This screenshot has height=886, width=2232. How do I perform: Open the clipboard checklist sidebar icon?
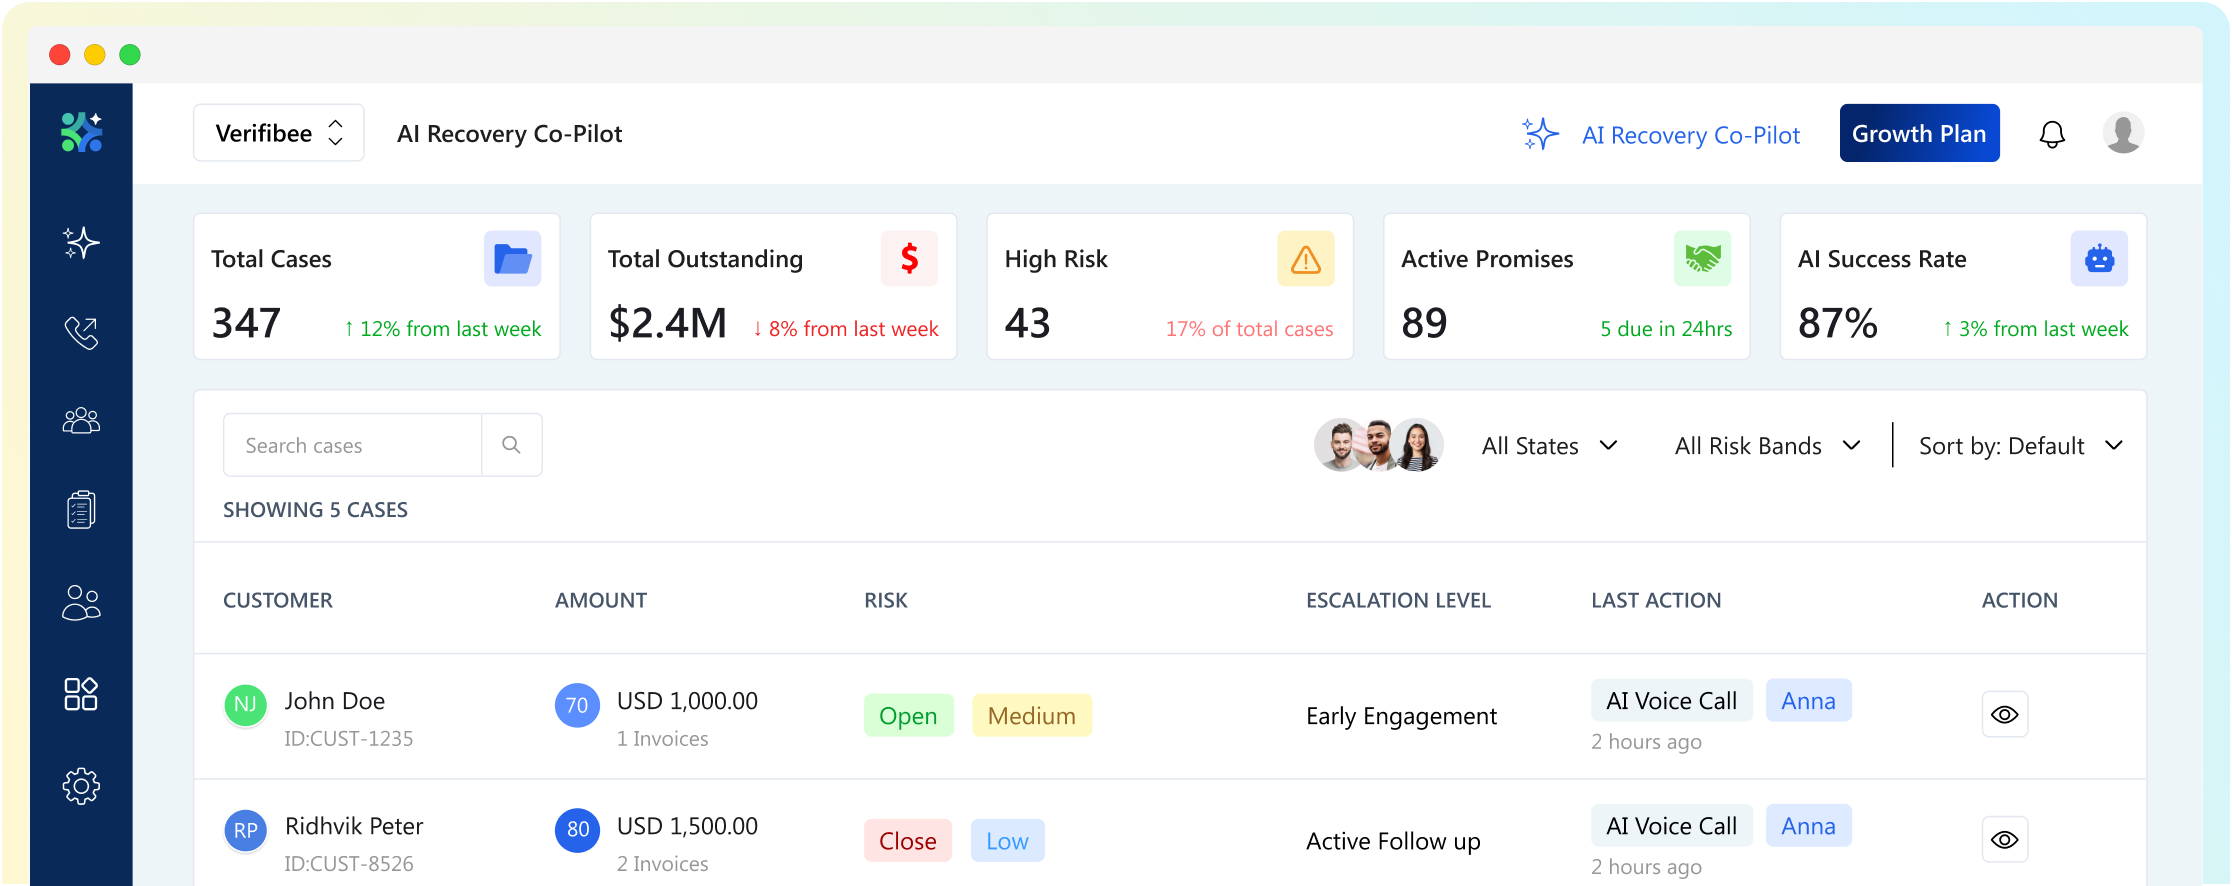[81, 510]
